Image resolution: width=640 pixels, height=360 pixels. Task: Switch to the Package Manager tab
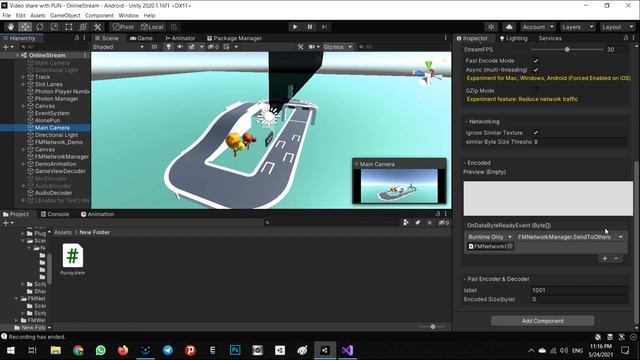tap(234, 38)
